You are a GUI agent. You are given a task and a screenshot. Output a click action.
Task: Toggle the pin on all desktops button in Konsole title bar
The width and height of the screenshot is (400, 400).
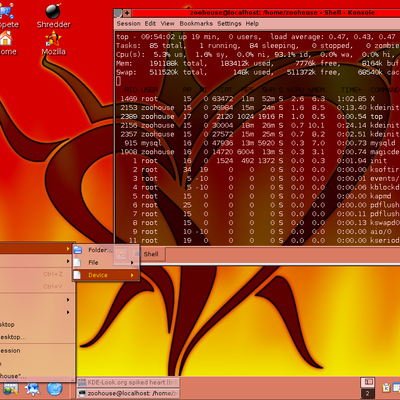(x=127, y=13)
